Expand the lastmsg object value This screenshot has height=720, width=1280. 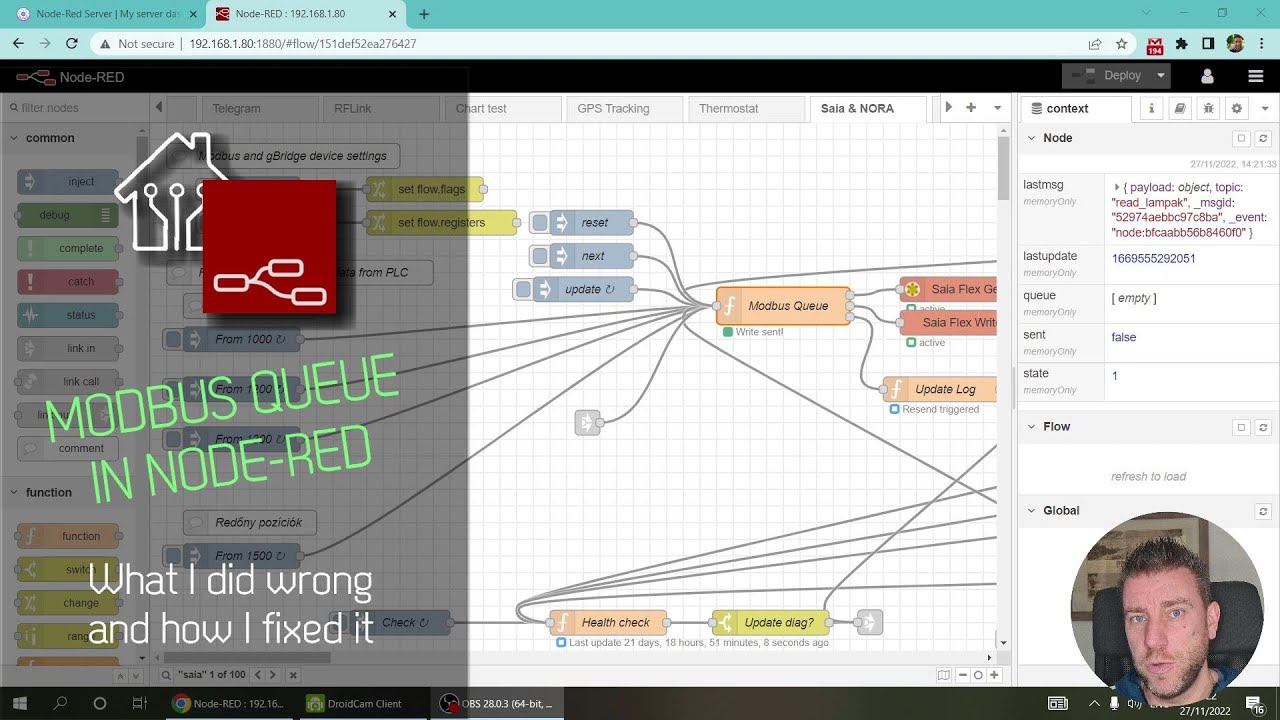[1116, 188]
